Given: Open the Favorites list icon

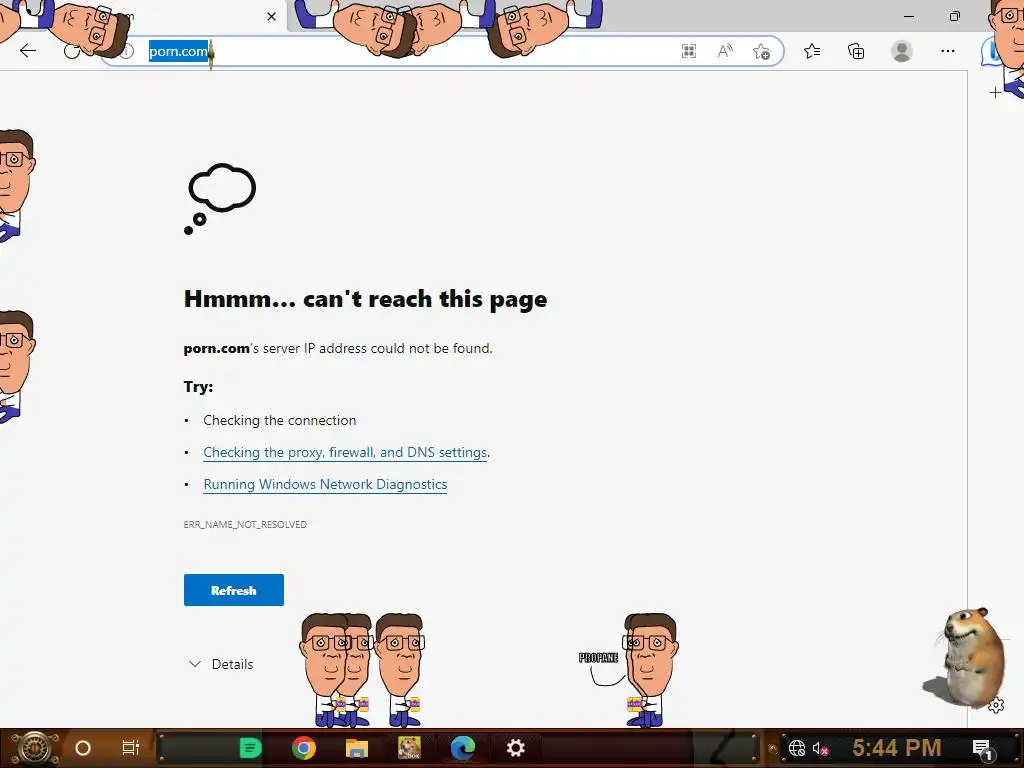Looking at the screenshot, I should [x=812, y=51].
